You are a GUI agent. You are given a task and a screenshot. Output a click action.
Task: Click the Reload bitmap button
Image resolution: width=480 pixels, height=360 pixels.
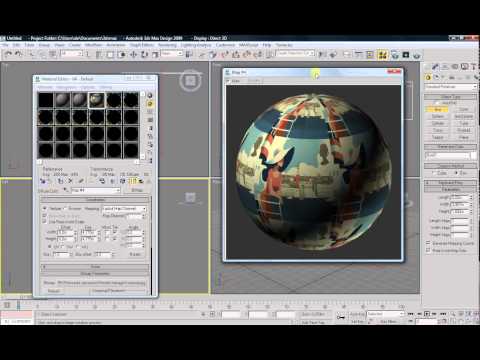point(53,291)
